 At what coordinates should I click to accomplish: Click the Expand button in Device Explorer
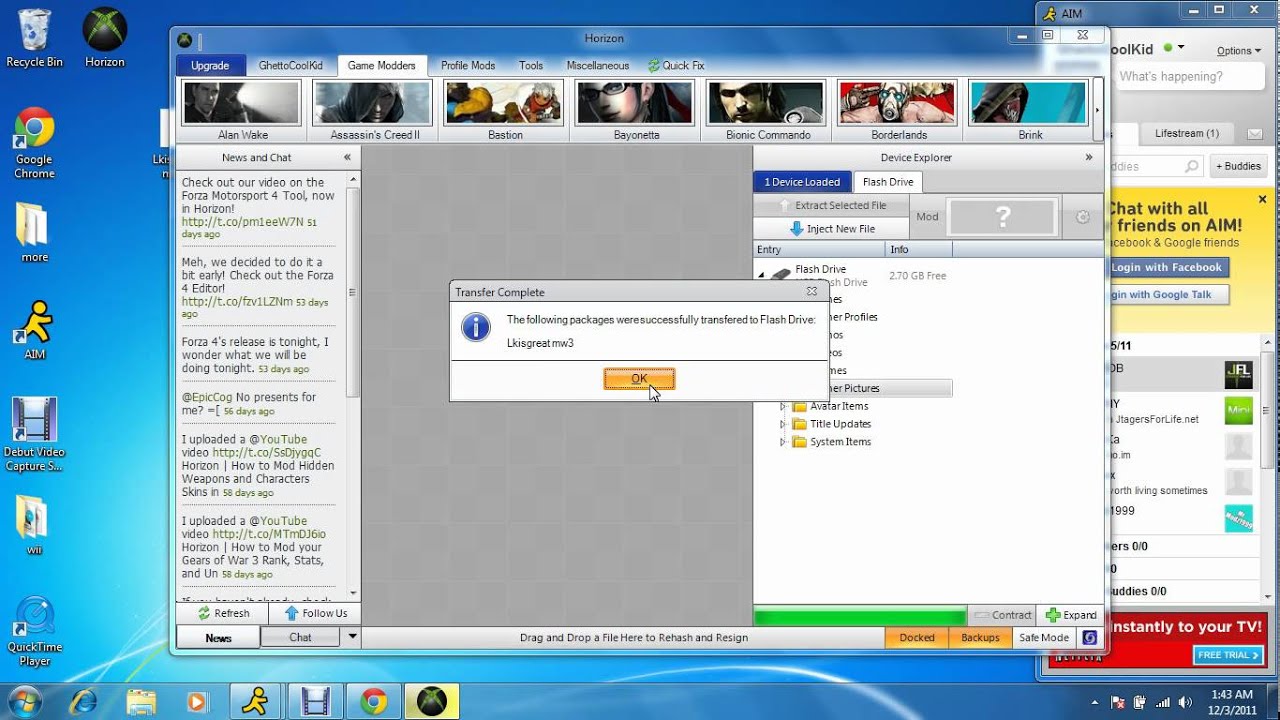pos(1070,615)
